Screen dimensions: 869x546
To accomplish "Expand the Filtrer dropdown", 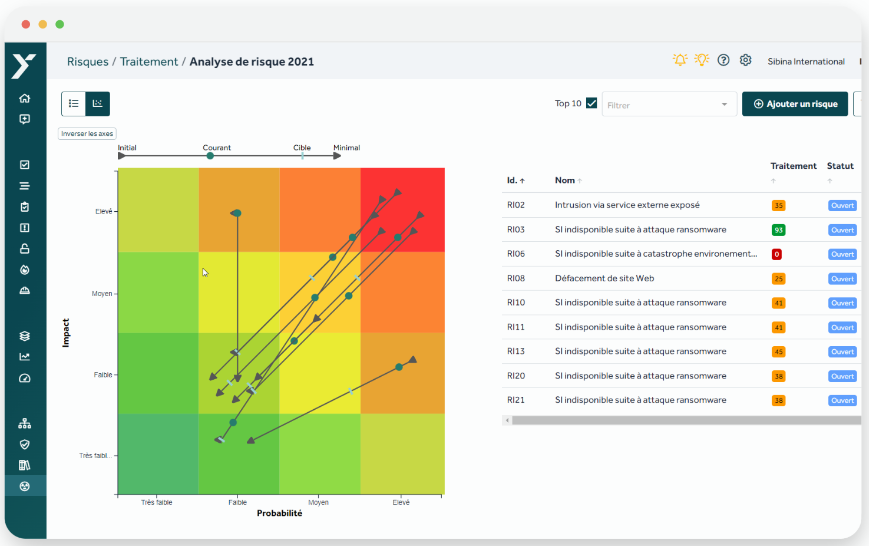I will click(669, 104).
